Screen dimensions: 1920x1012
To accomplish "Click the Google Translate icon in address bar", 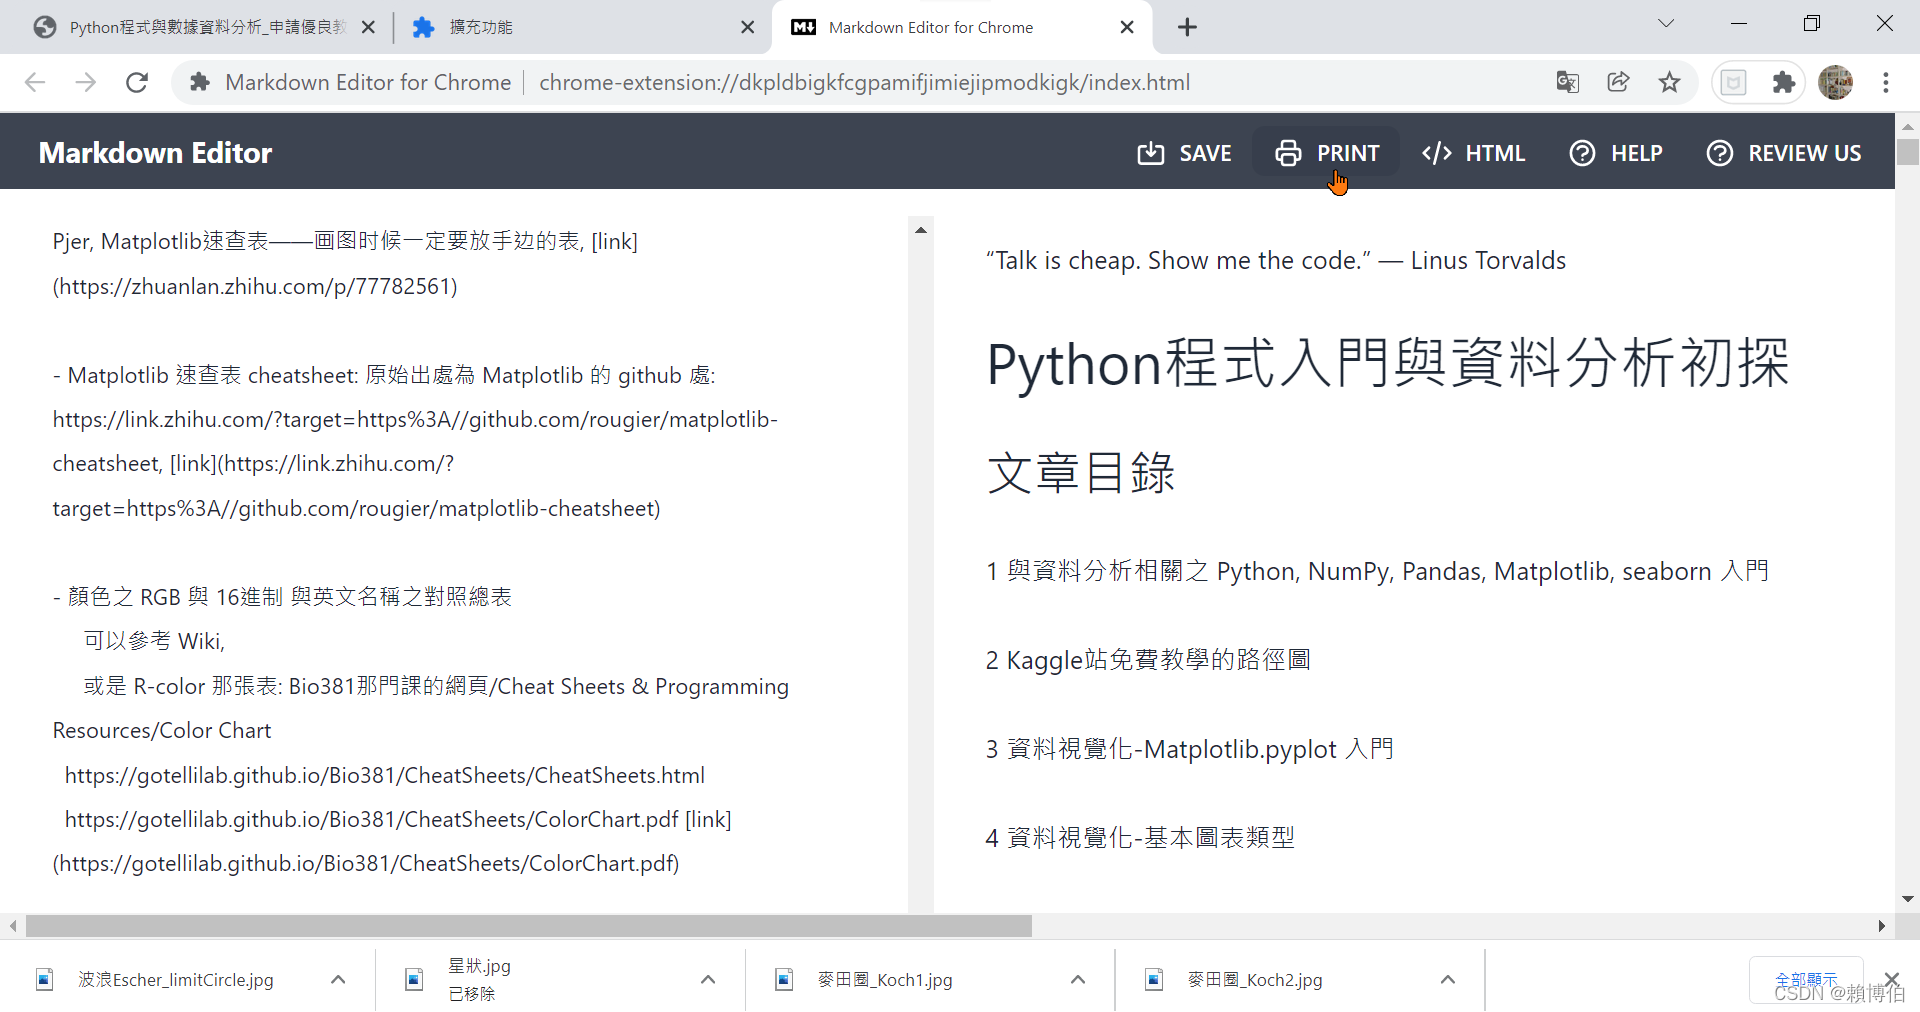I will tap(1567, 82).
